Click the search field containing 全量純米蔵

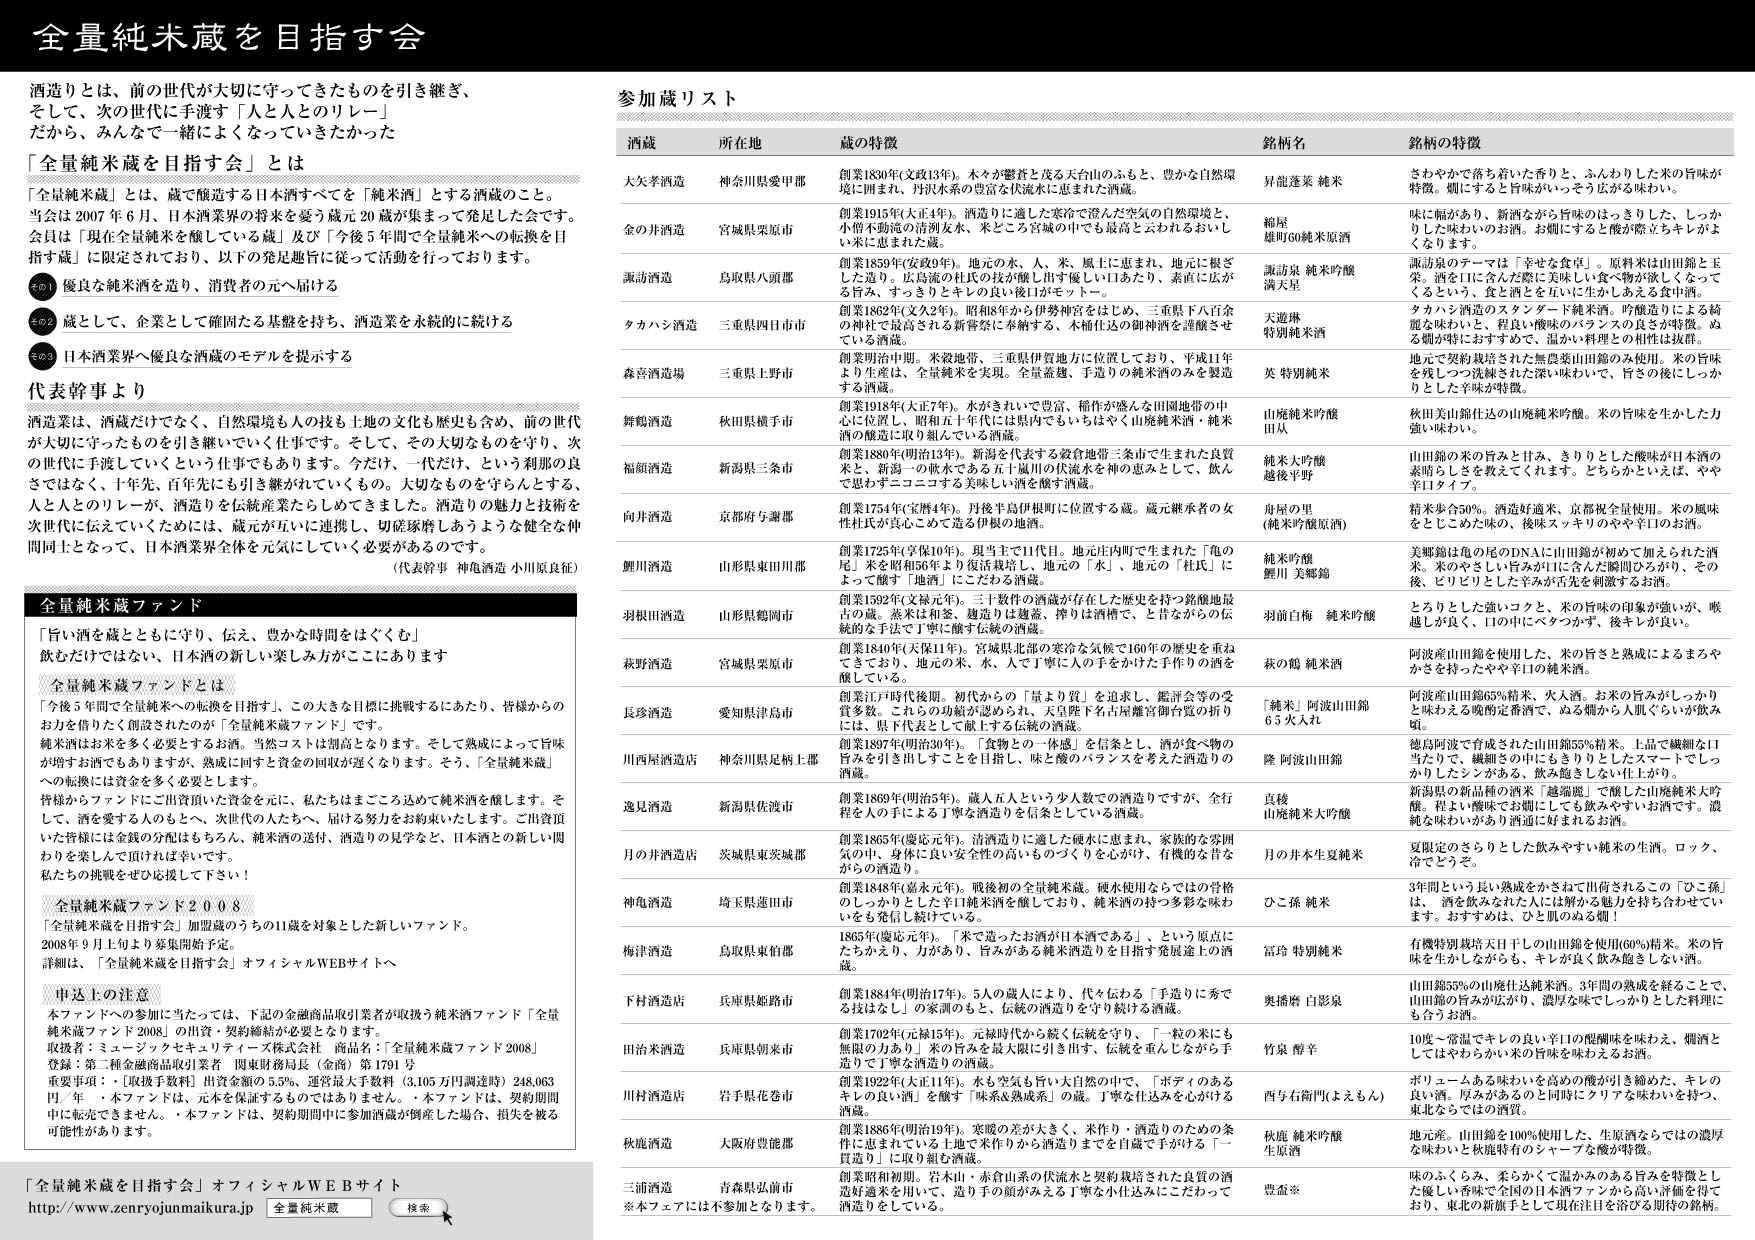point(319,1208)
